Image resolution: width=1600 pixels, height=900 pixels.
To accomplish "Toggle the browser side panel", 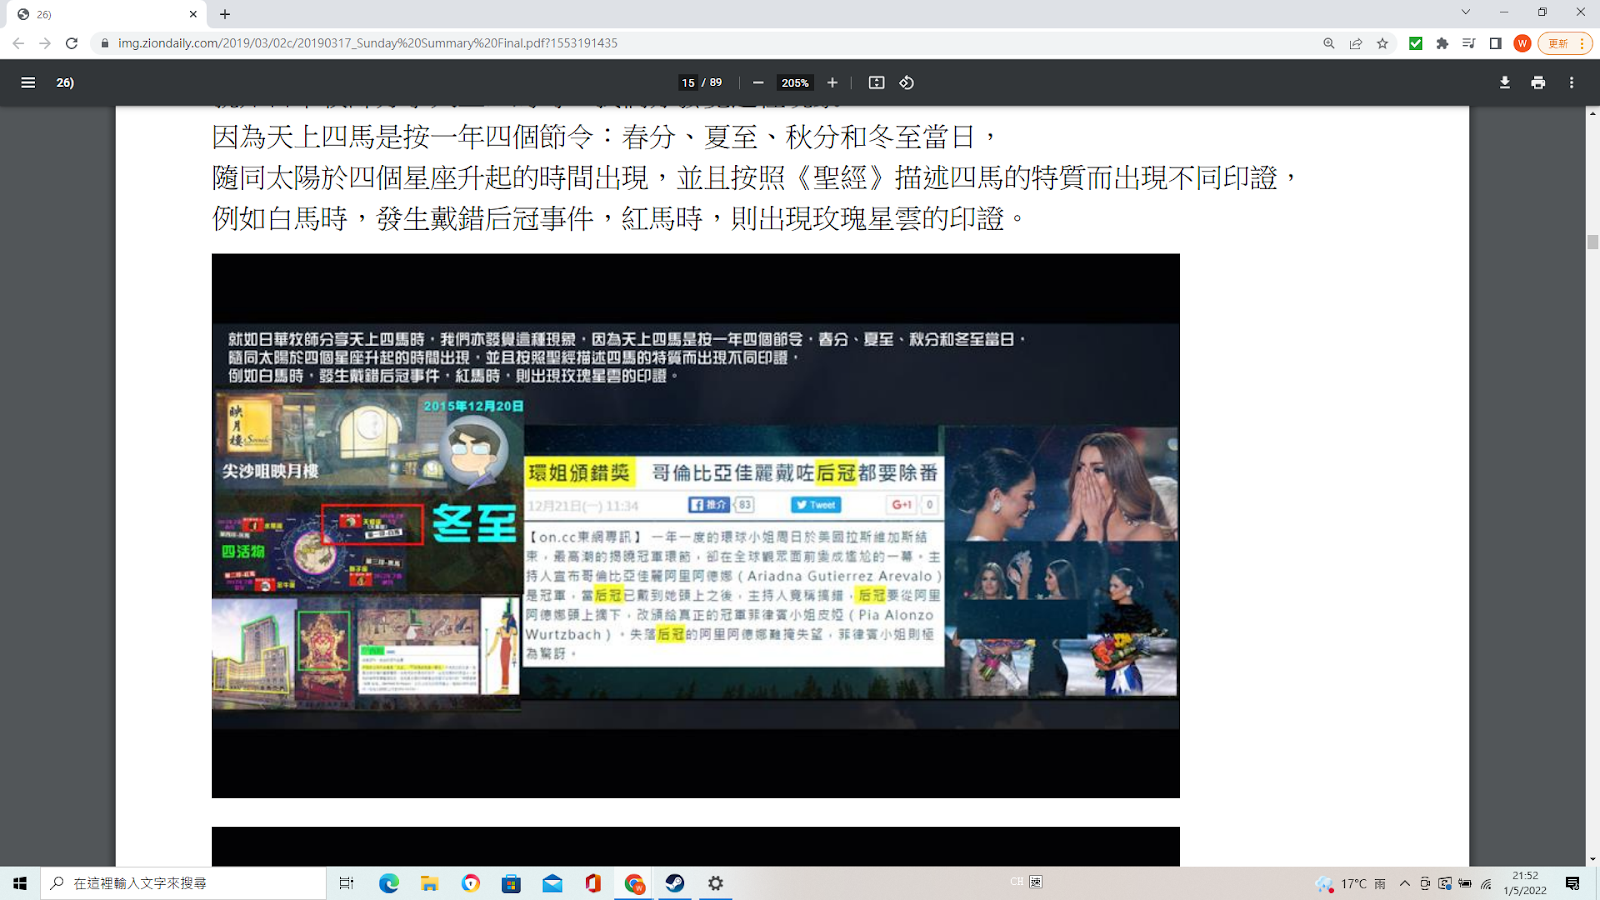I will (1496, 43).
